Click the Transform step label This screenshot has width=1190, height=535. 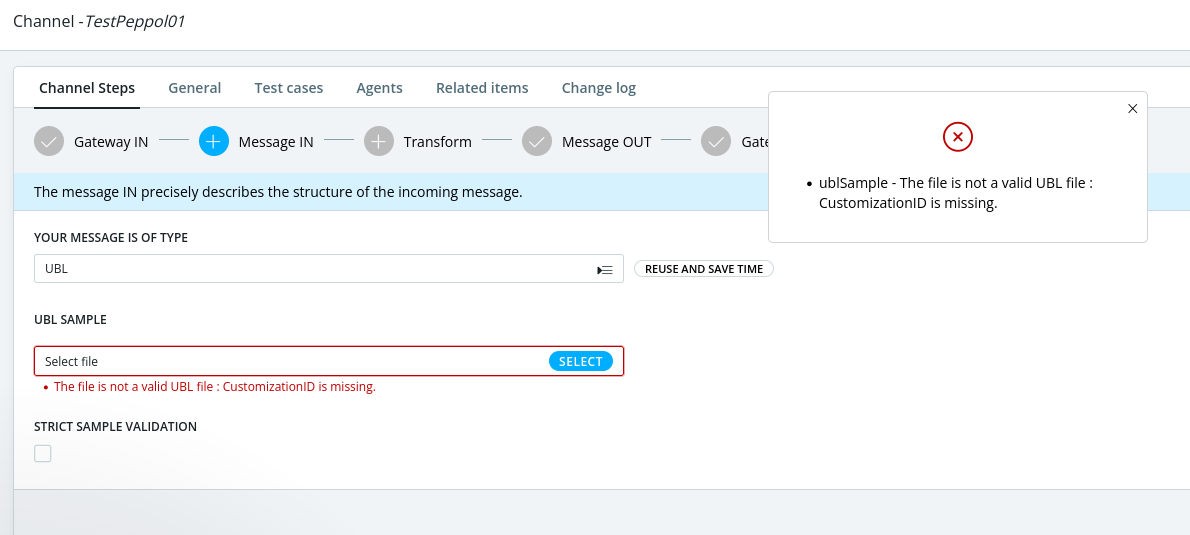pyautogui.click(x=437, y=142)
